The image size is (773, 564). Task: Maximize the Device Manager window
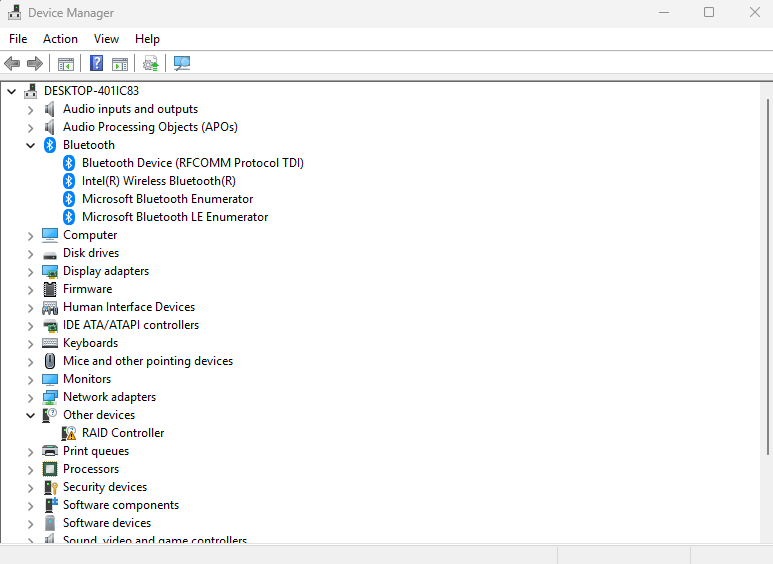(x=709, y=12)
